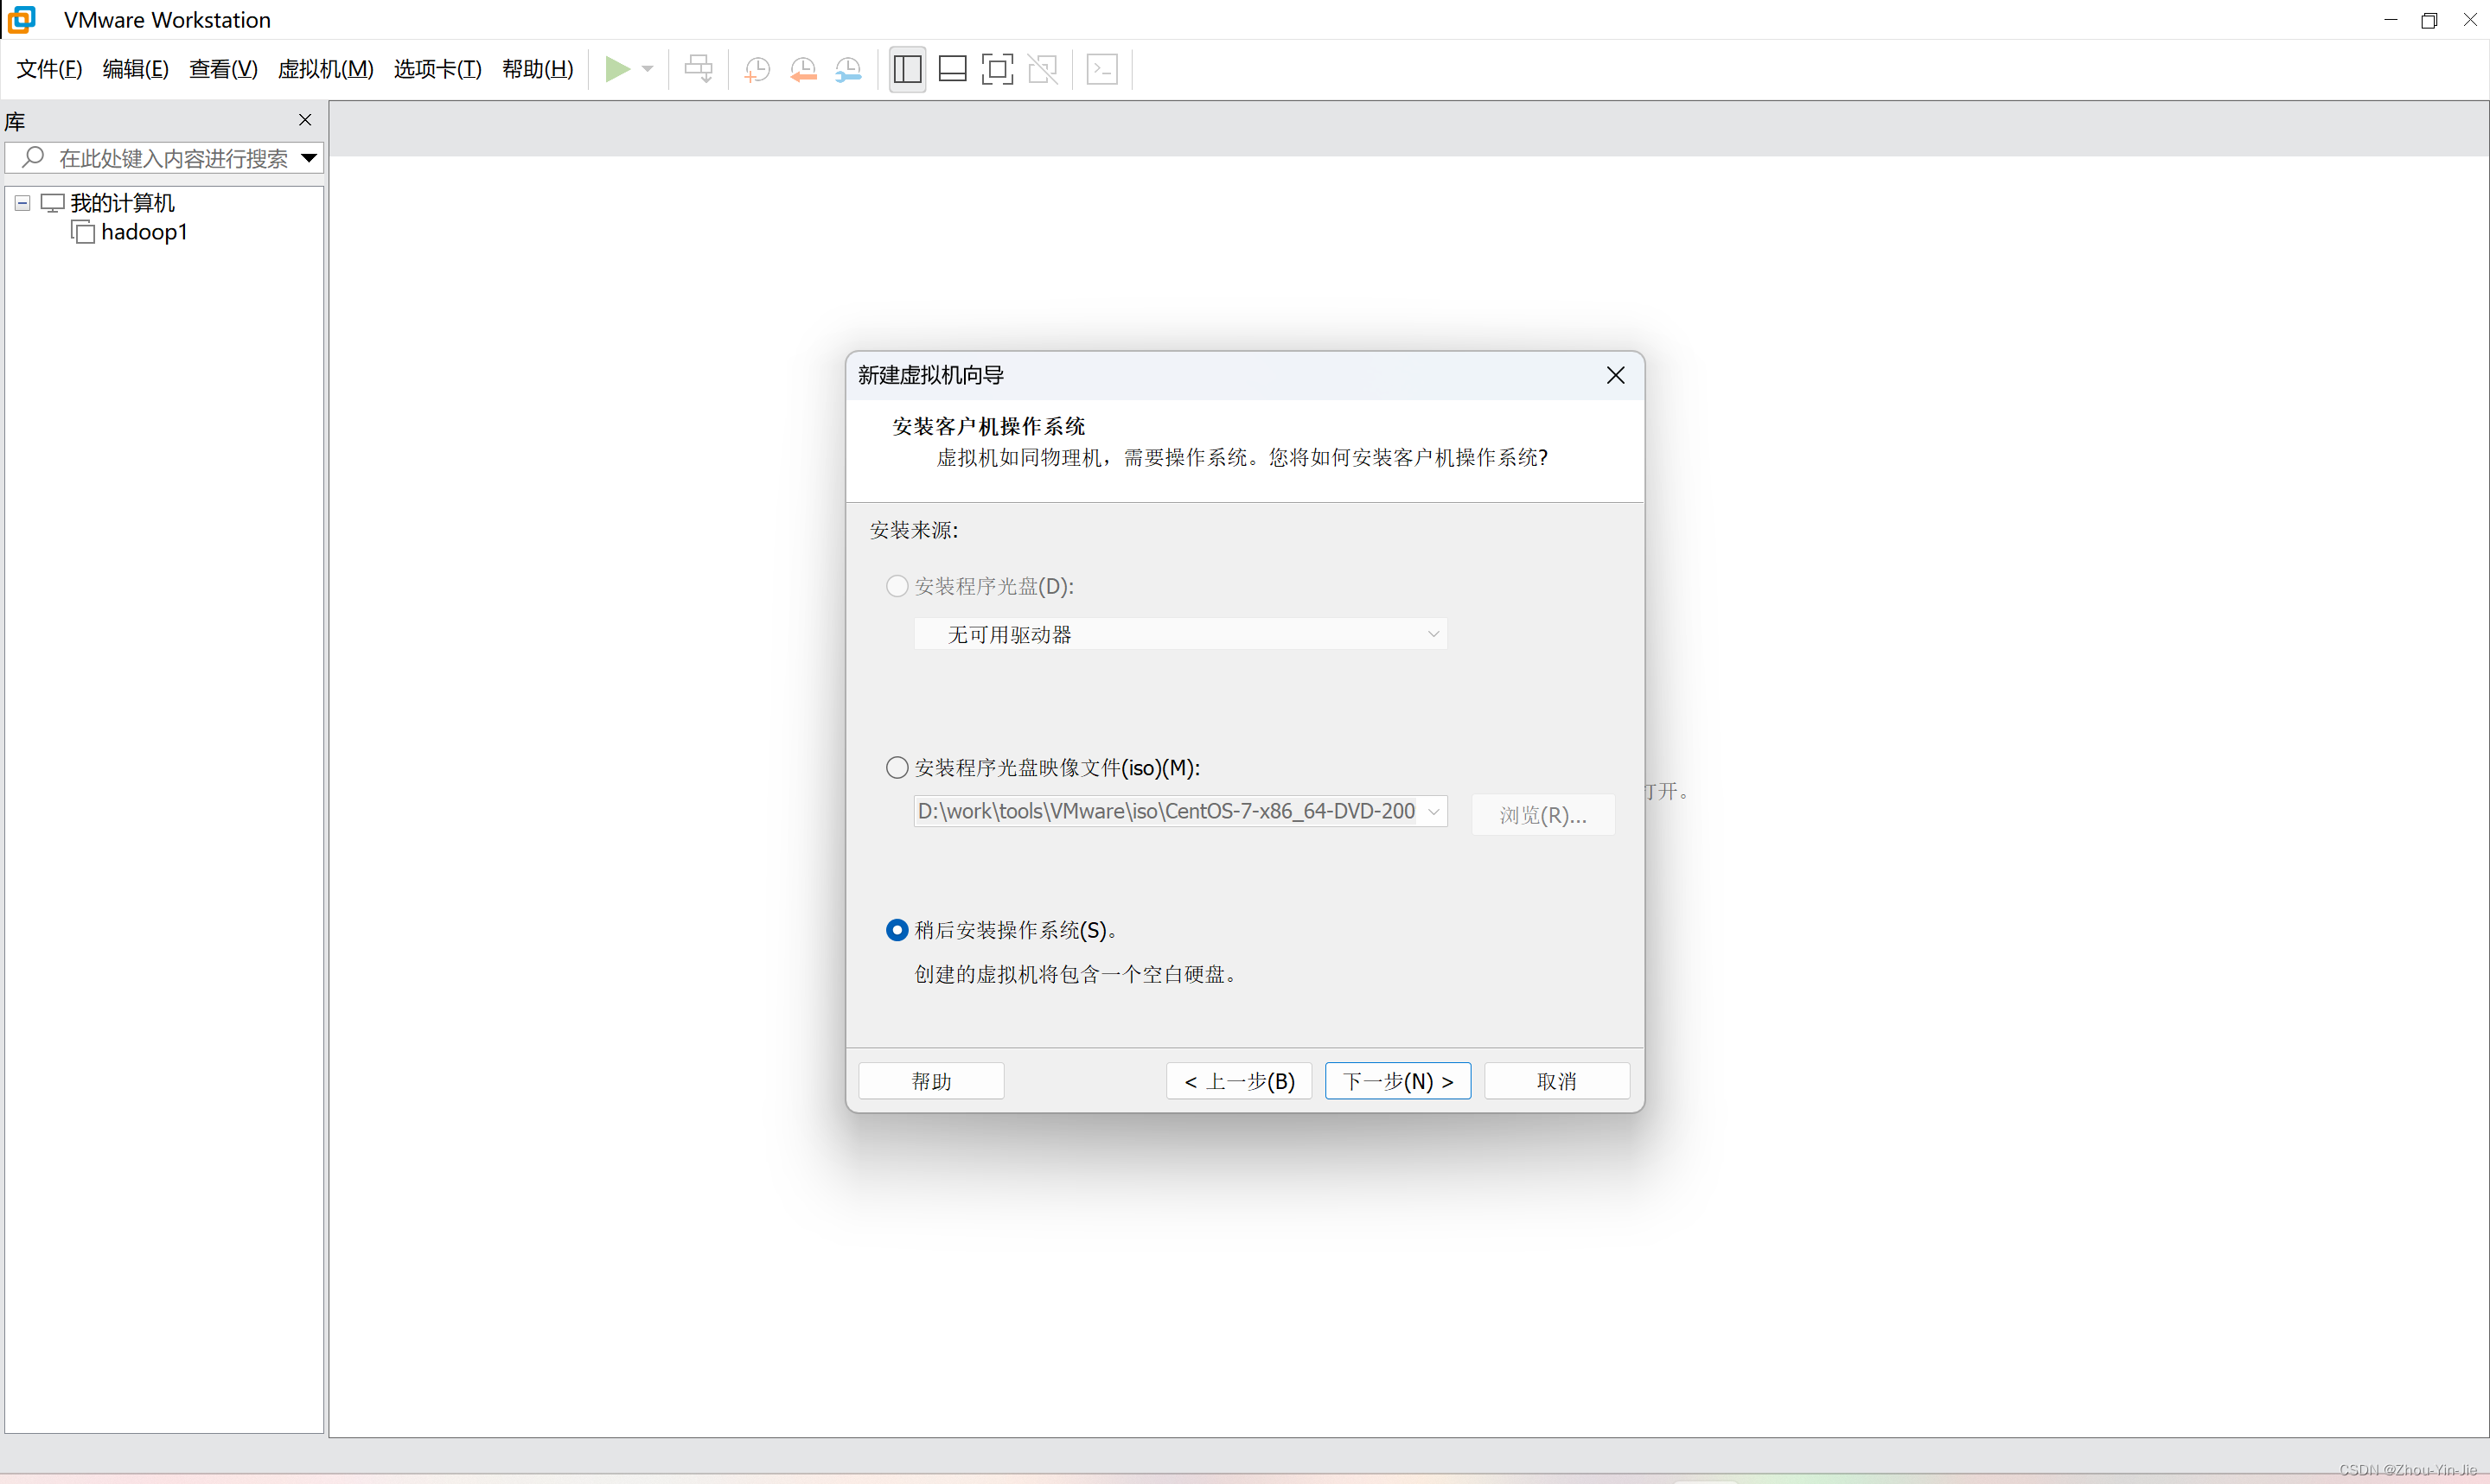Open the 帮助(H) menu
2490x1484 pixels.
pos(537,69)
